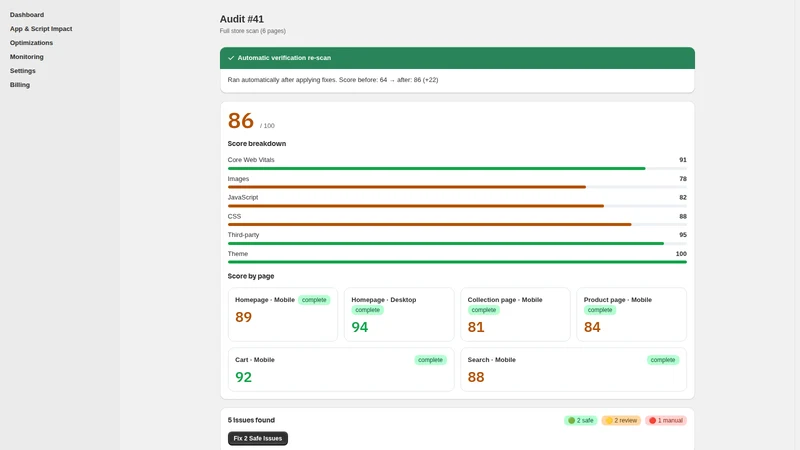The image size is (800, 450).
Task: Open the Product page · Mobile card
Action: tap(632, 314)
